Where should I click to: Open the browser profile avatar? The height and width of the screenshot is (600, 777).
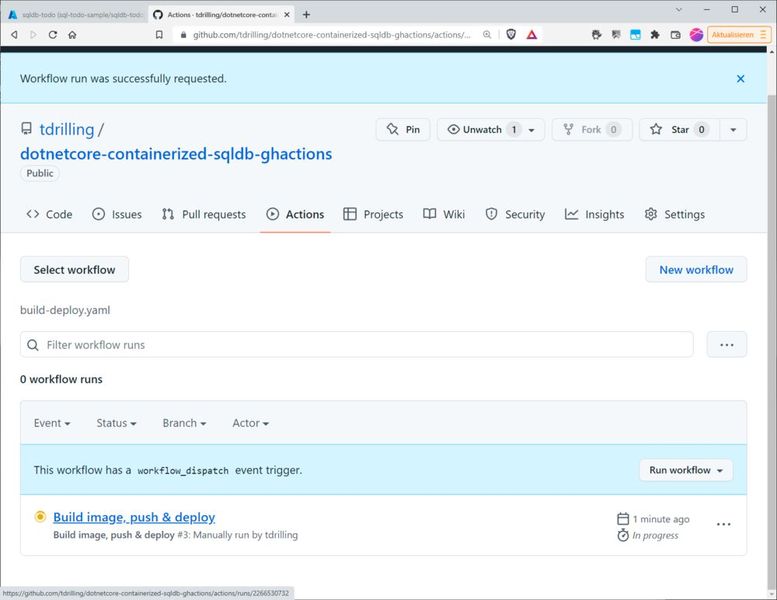(x=696, y=35)
